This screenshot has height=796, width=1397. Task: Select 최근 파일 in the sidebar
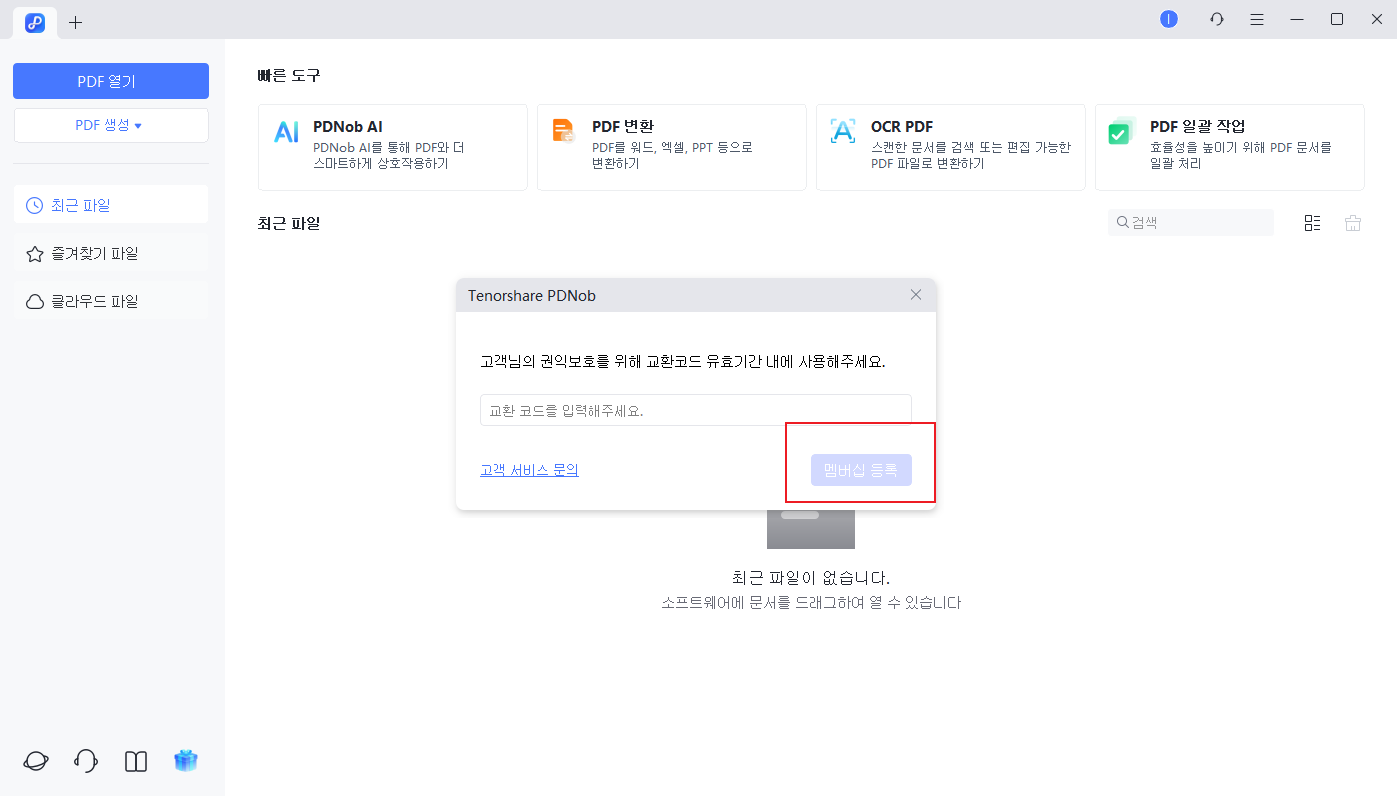point(110,205)
